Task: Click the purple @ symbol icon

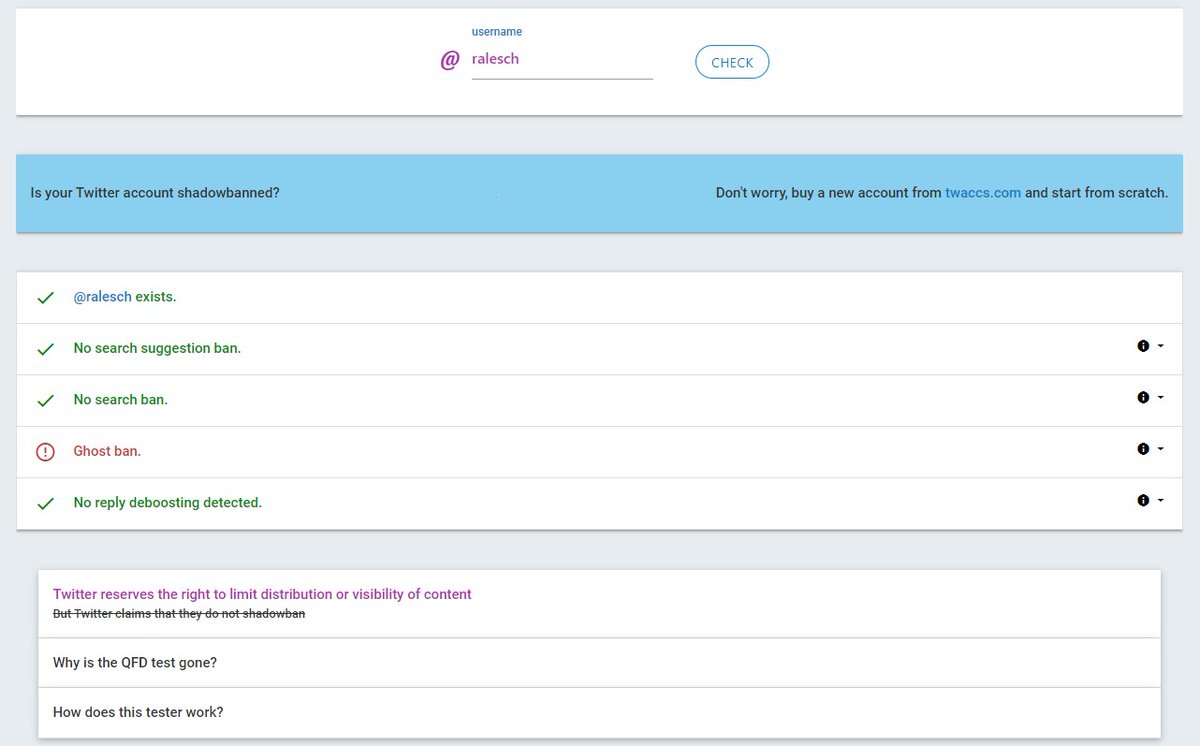Action: click(x=450, y=60)
